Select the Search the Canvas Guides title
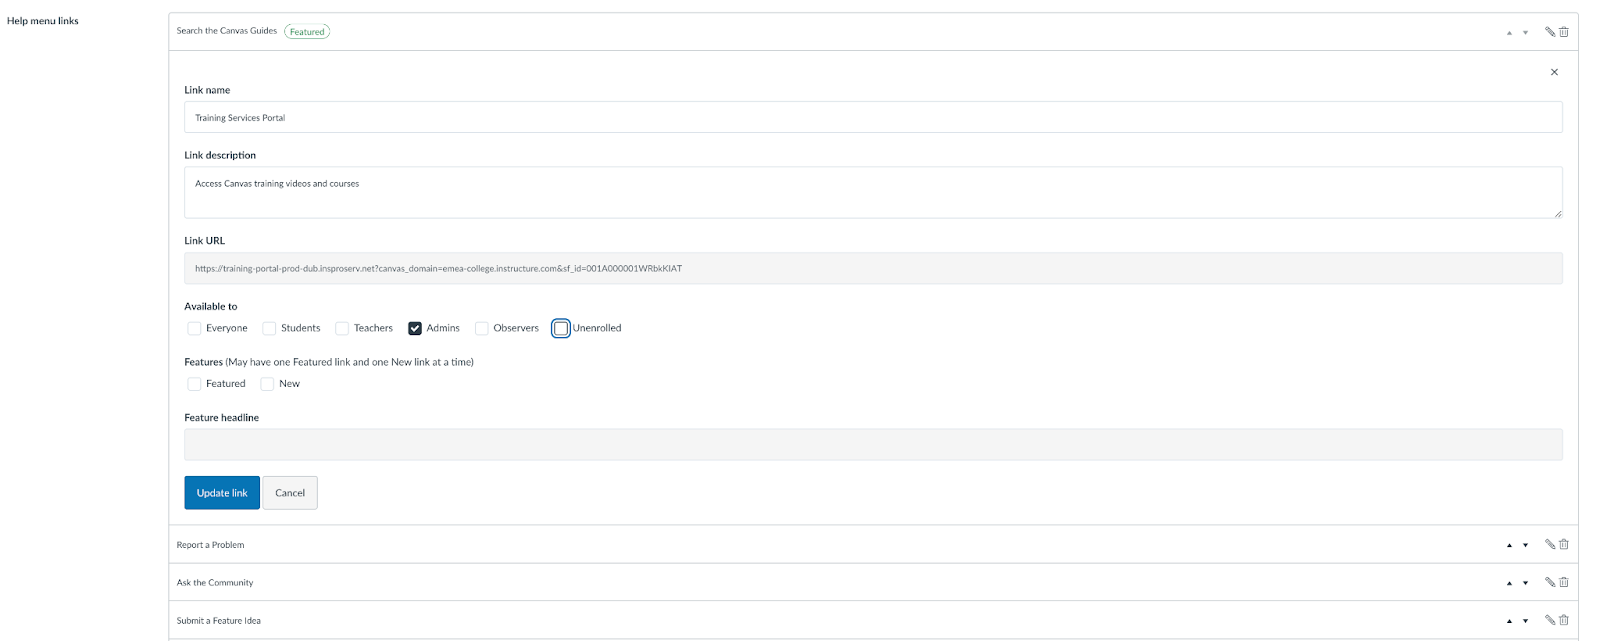1600x641 pixels. coord(227,31)
